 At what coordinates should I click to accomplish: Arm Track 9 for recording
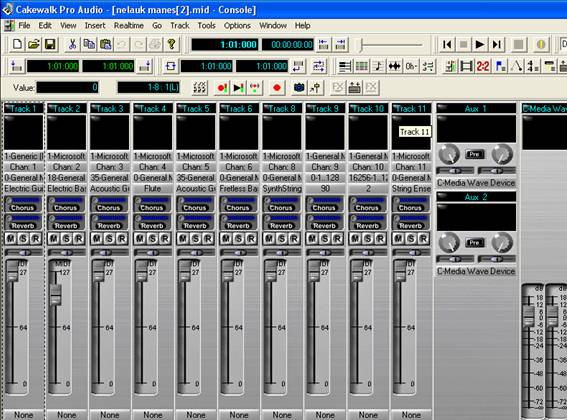(x=337, y=238)
